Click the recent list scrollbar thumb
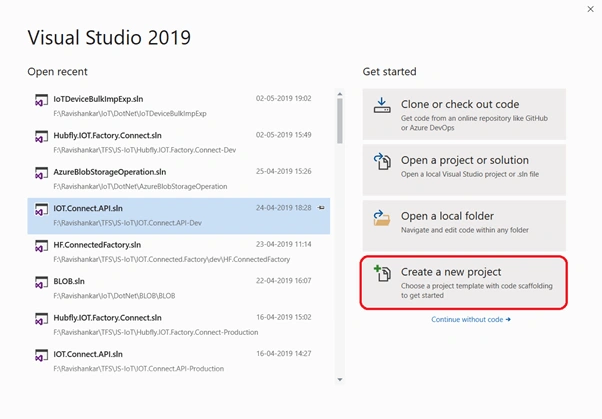The width and height of the screenshot is (602, 419). click(x=340, y=121)
